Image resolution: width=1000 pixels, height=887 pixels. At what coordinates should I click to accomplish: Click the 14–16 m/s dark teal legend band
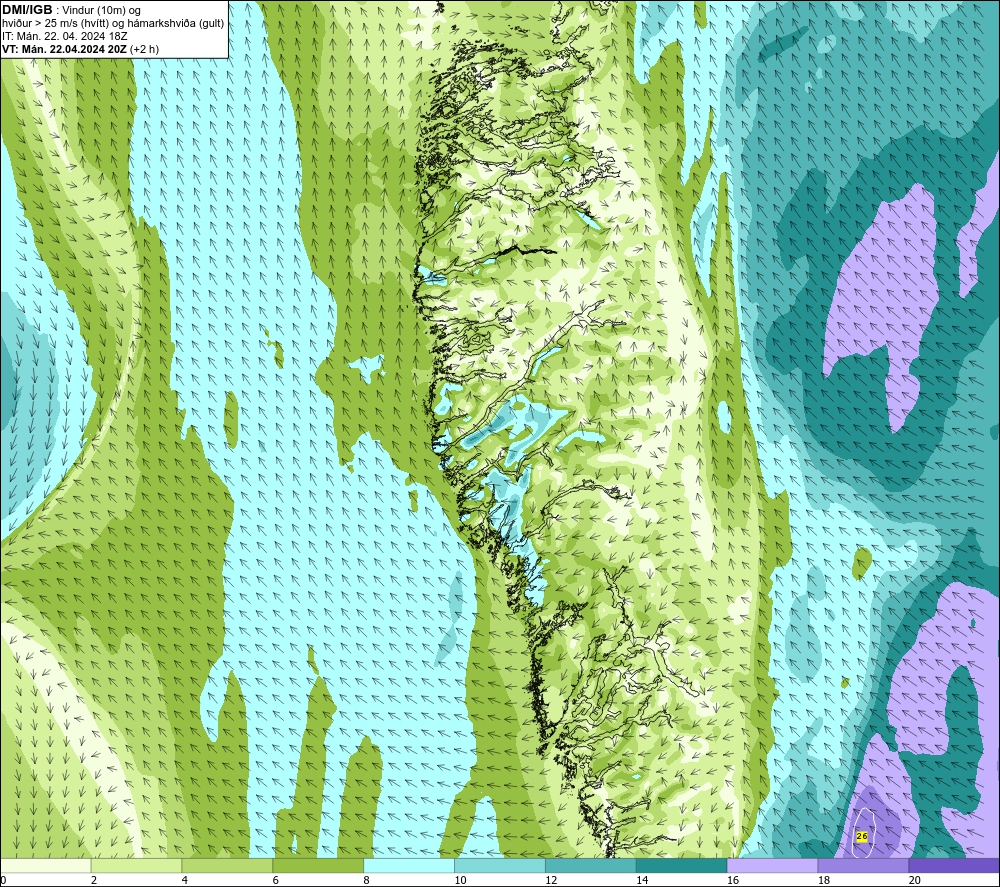[682, 865]
